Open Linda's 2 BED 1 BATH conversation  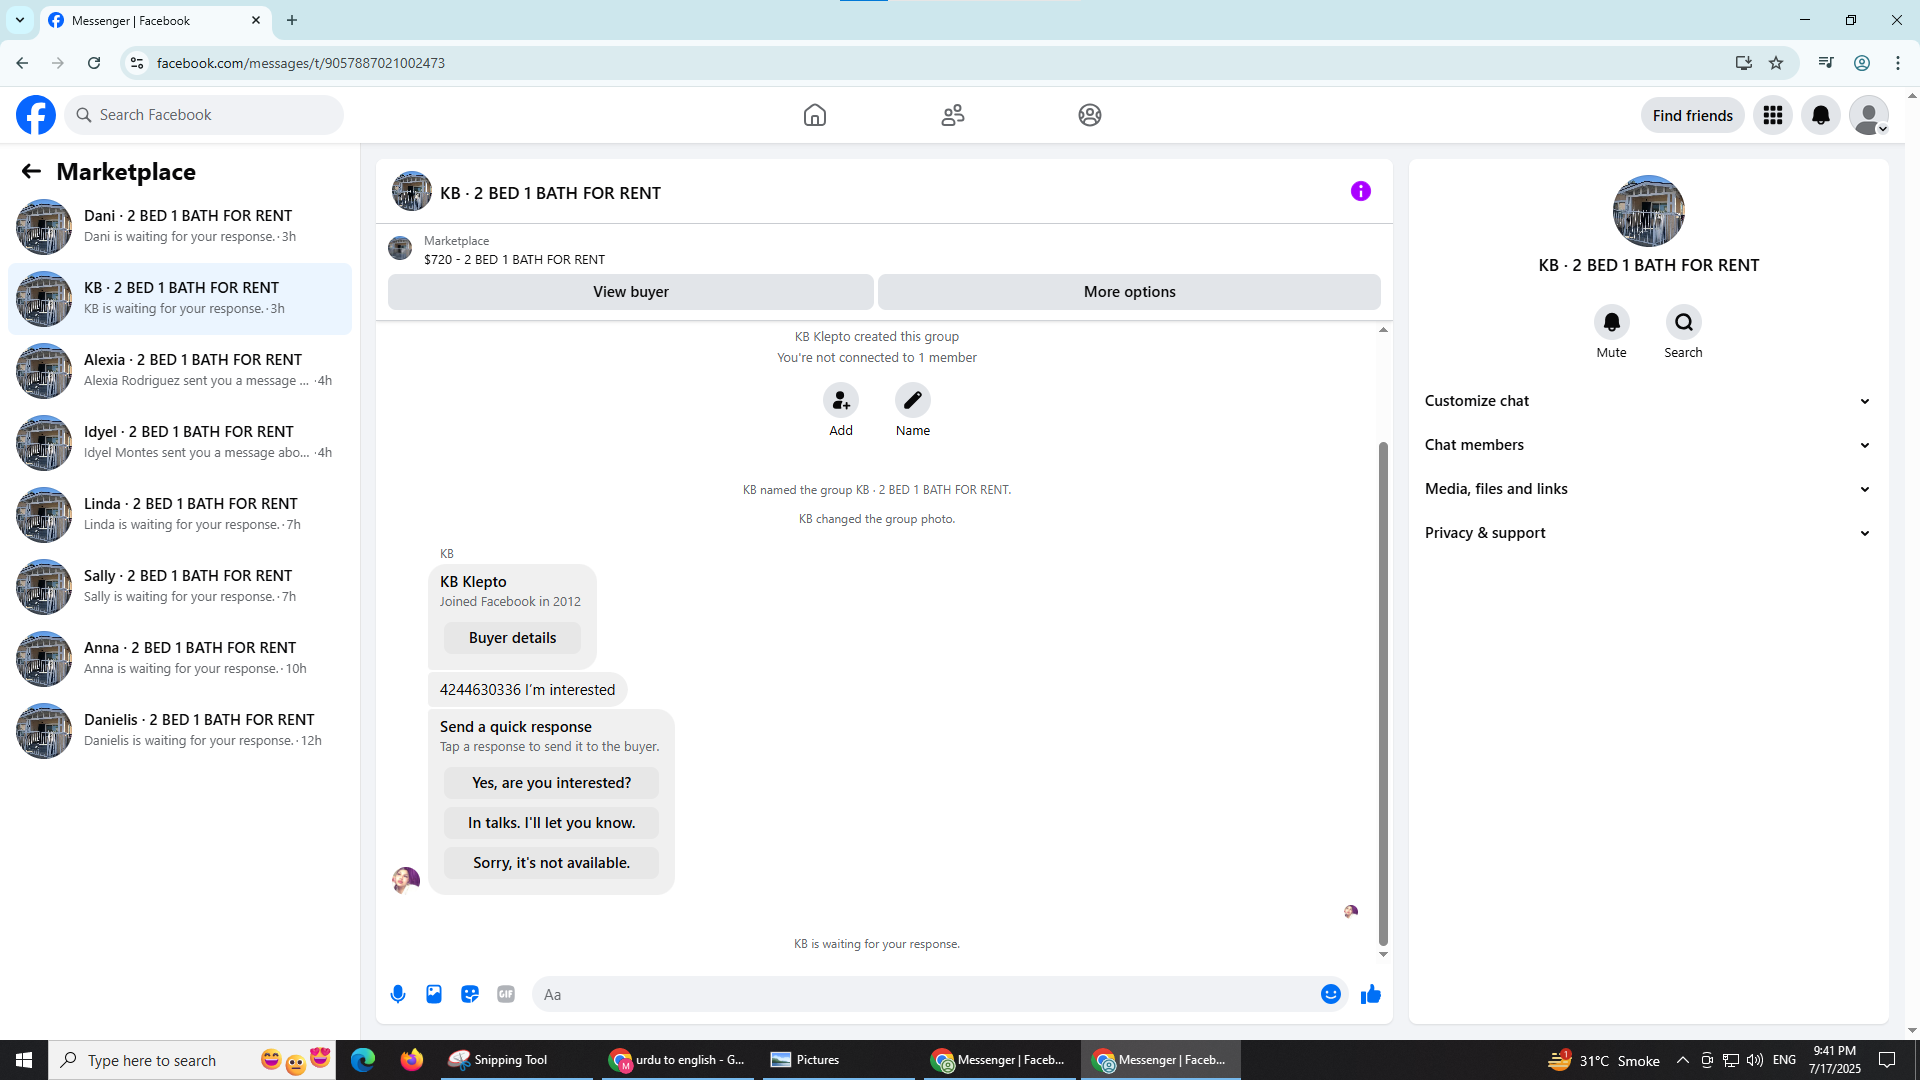pyautogui.click(x=180, y=515)
